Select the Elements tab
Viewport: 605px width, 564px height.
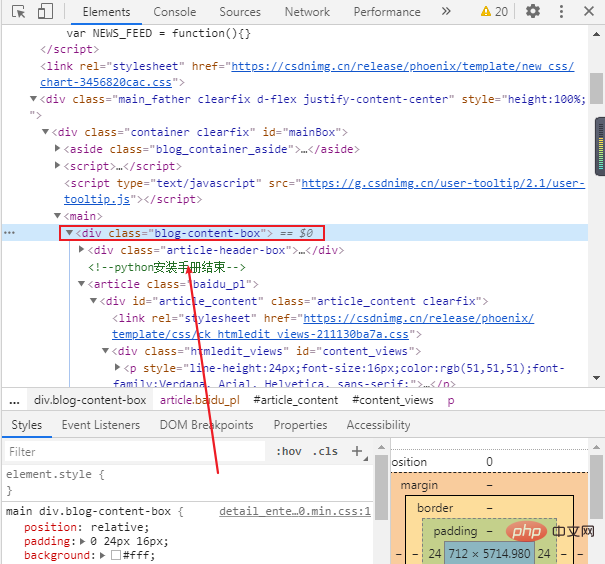pyautogui.click(x=106, y=12)
